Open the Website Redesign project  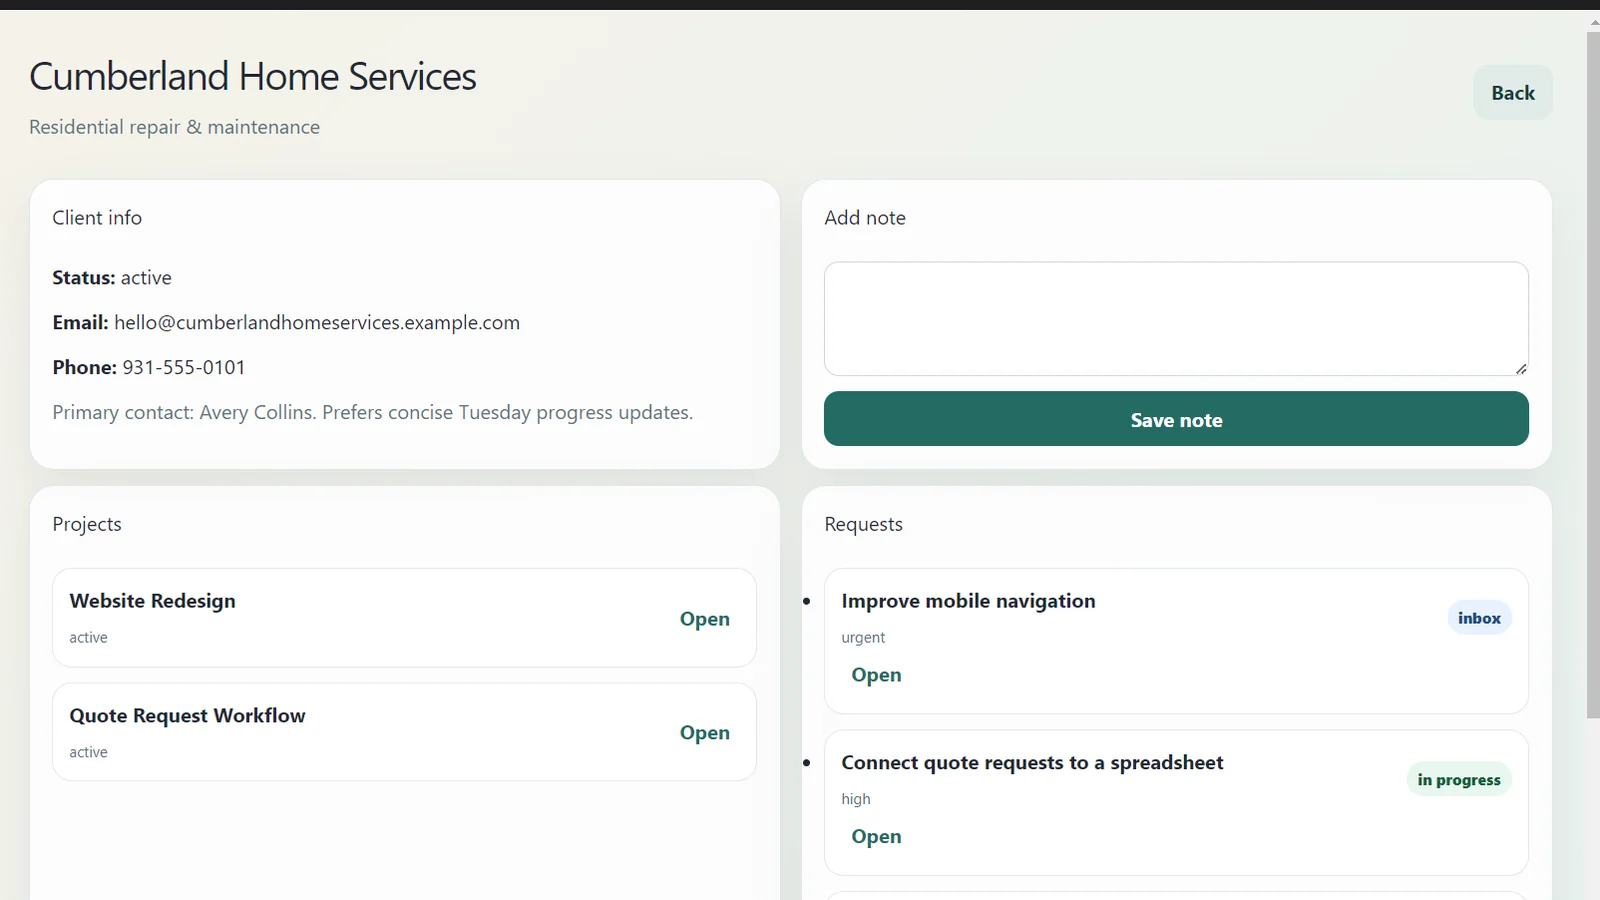704,619
